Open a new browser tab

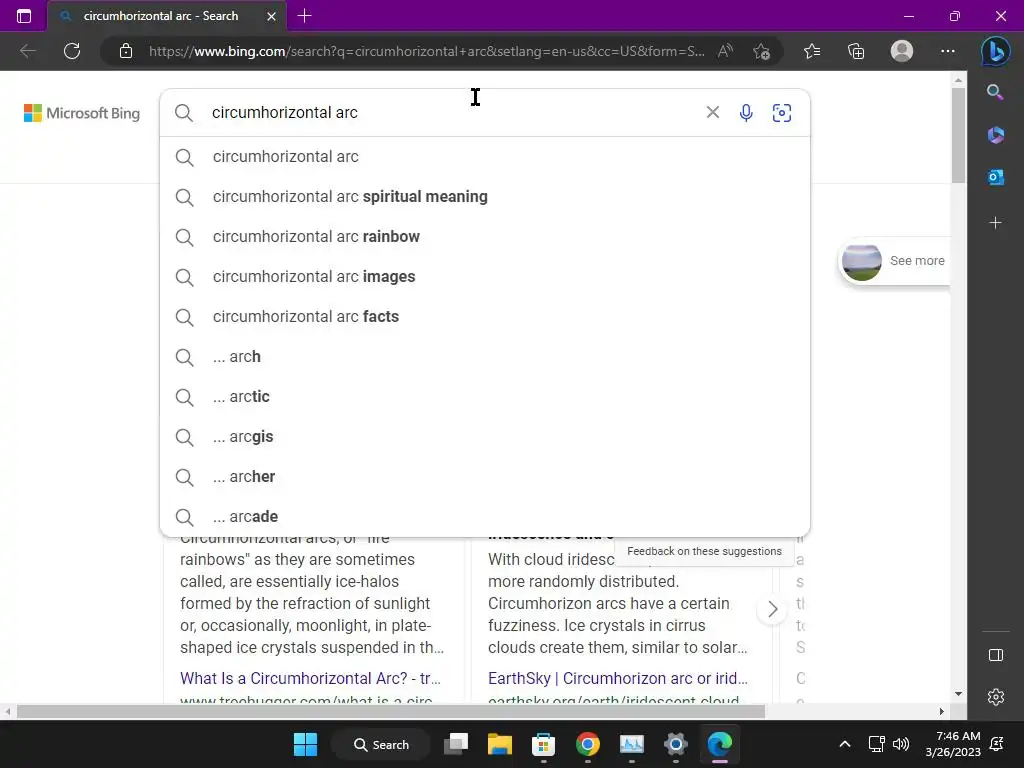[304, 16]
